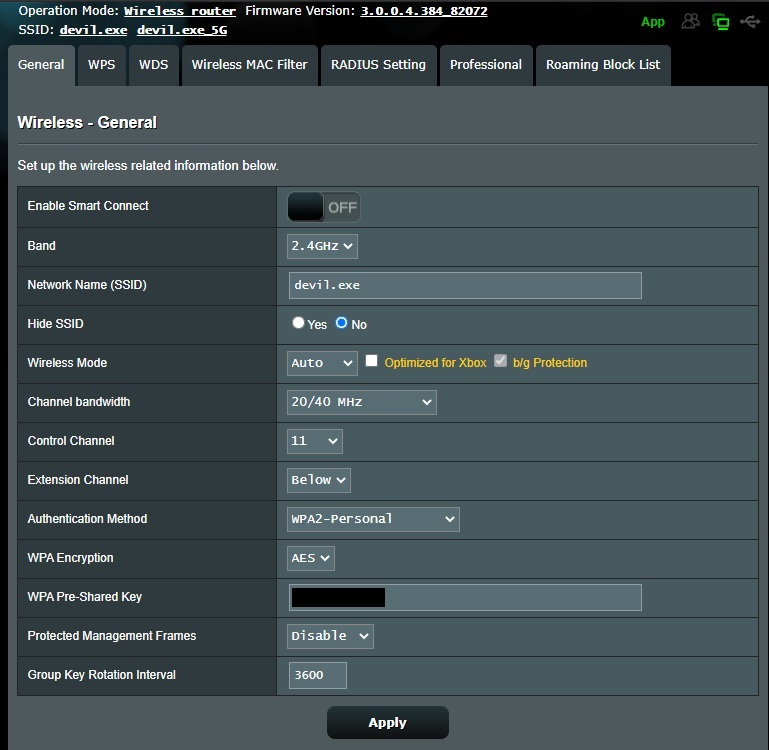
Task: Open the WPA Encryption AES dropdown
Action: tap(311, 558)
